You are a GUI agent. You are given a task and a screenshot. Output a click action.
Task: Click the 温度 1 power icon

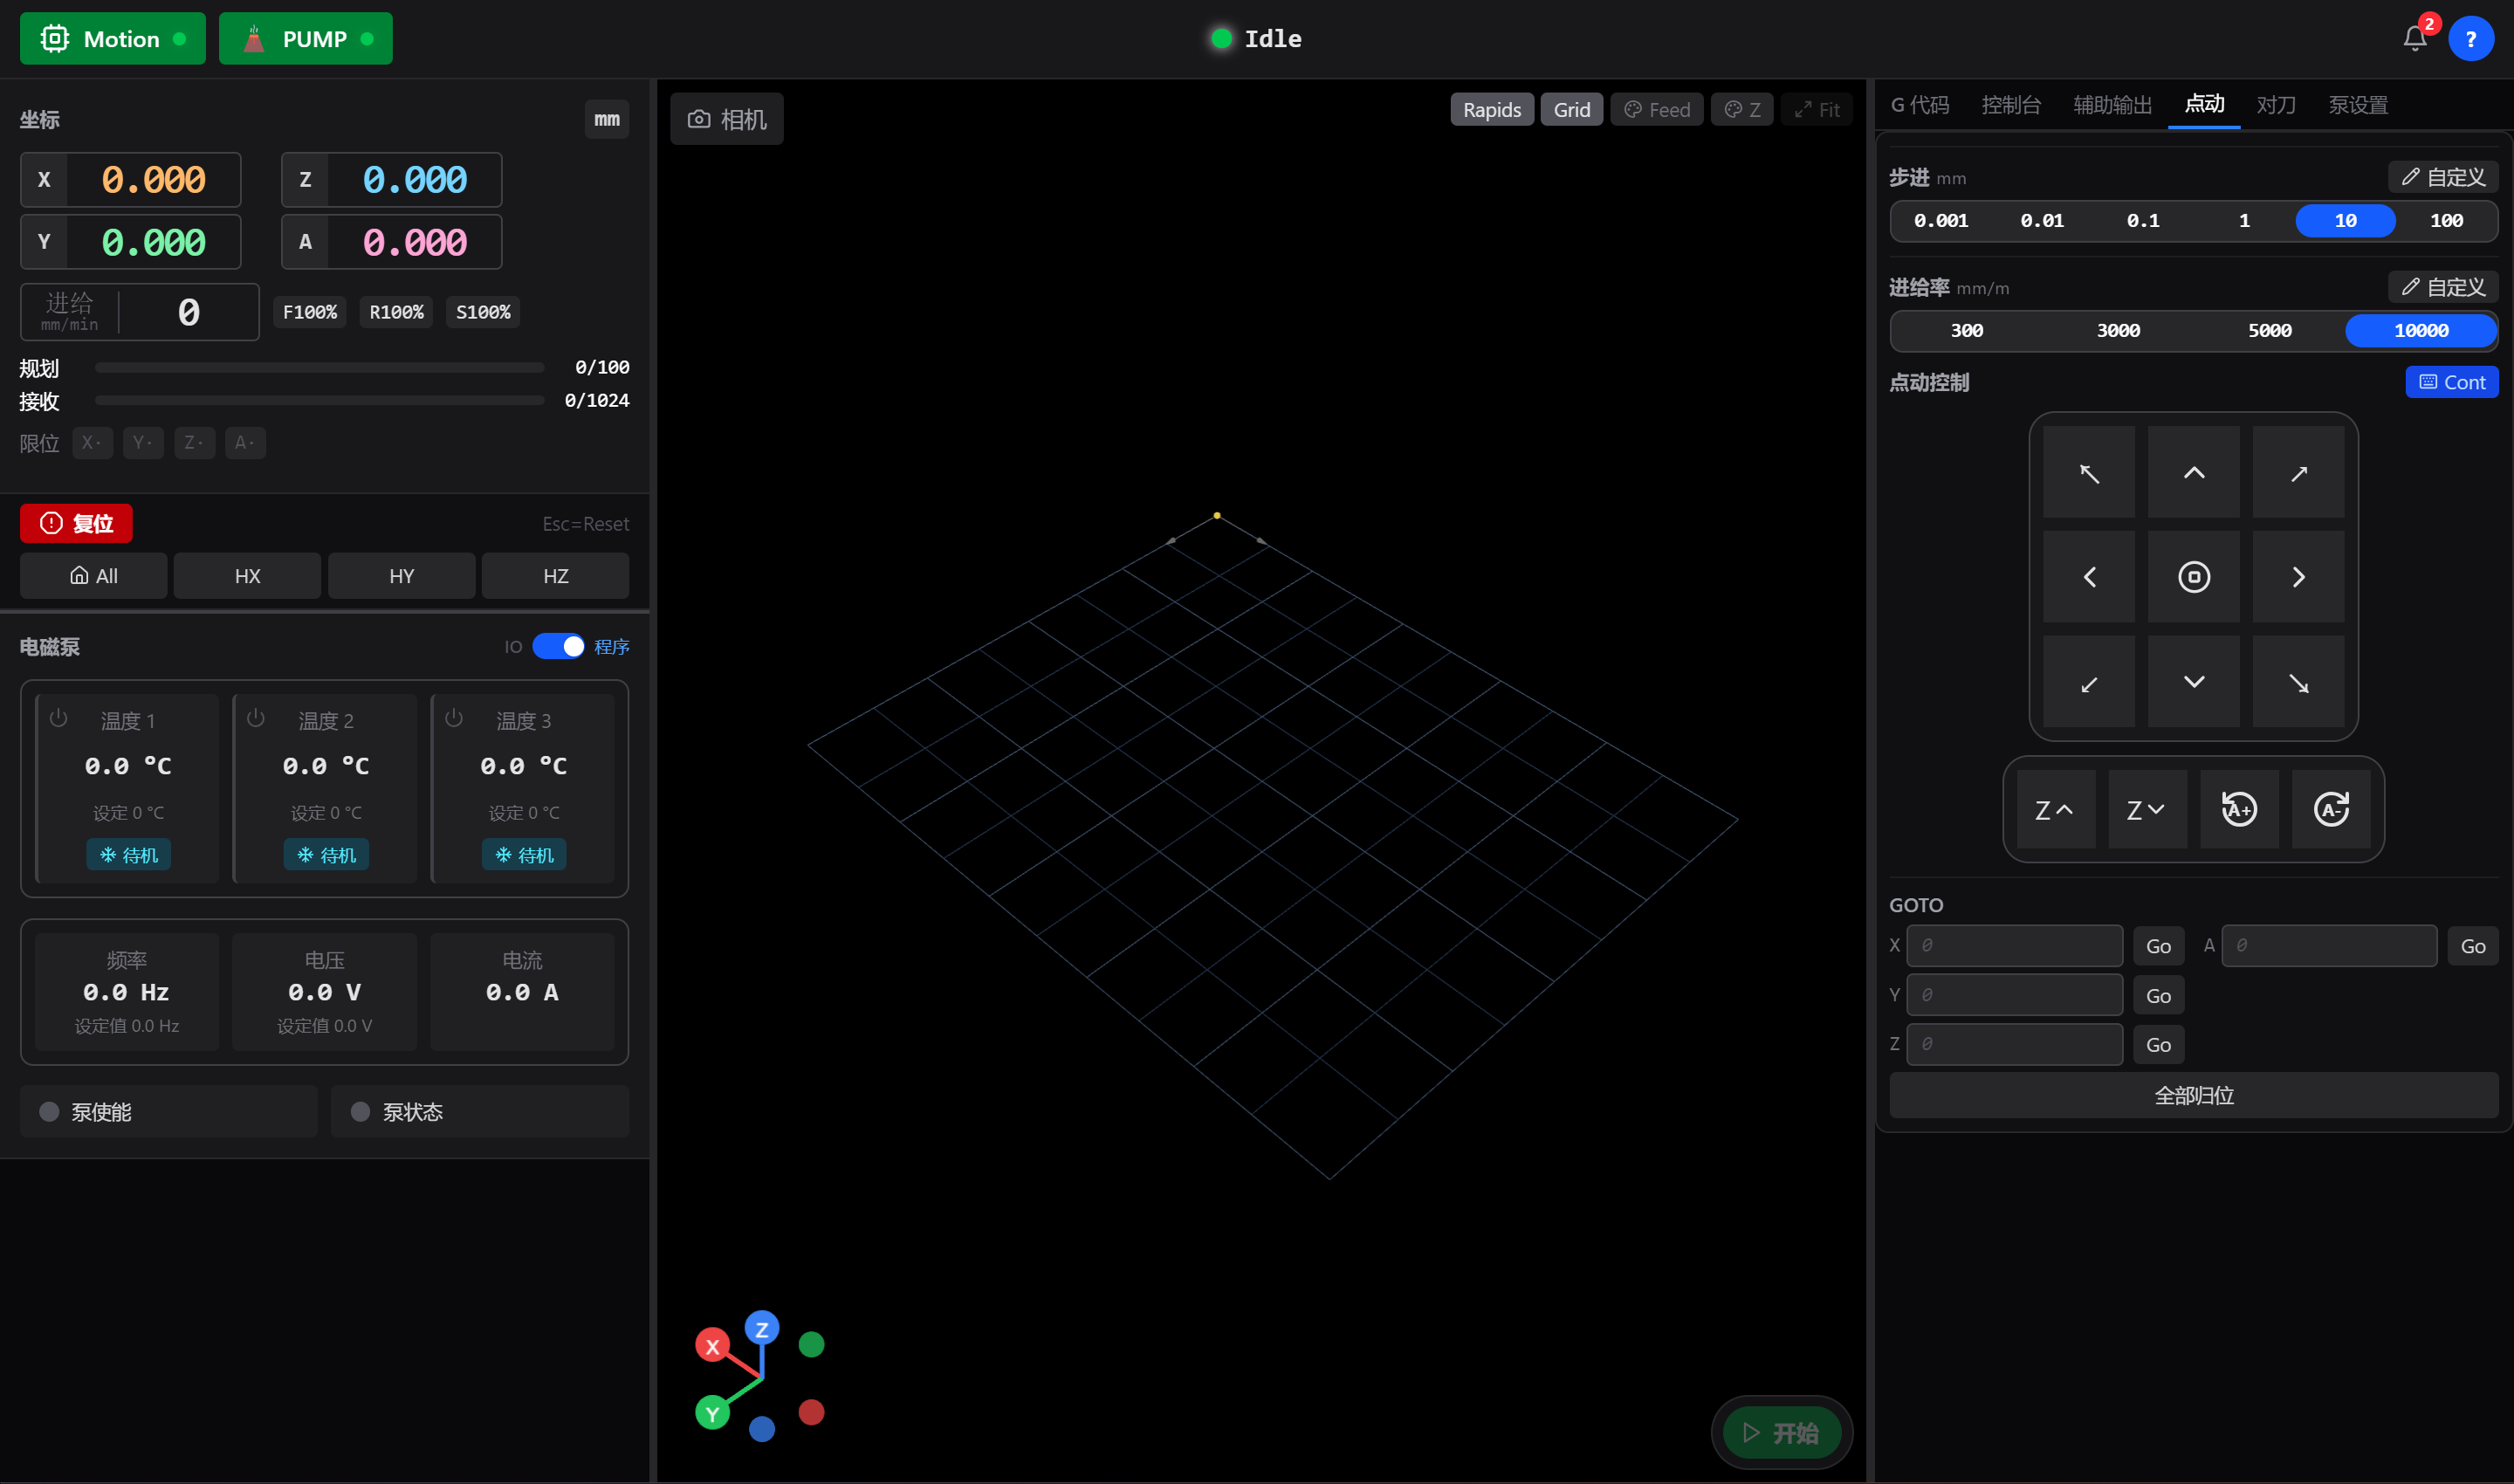coord(58,718)
